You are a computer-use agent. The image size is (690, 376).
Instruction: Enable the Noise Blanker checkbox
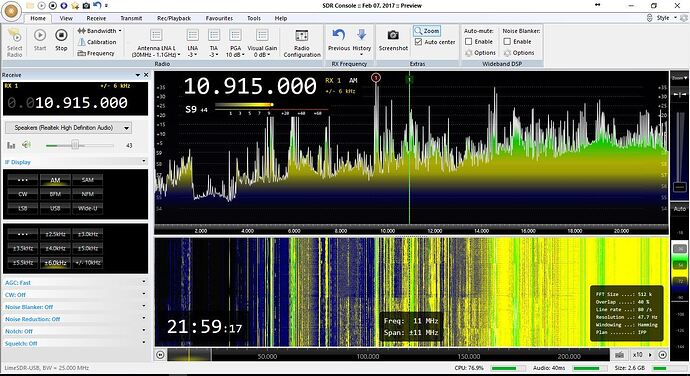[507, 41]
